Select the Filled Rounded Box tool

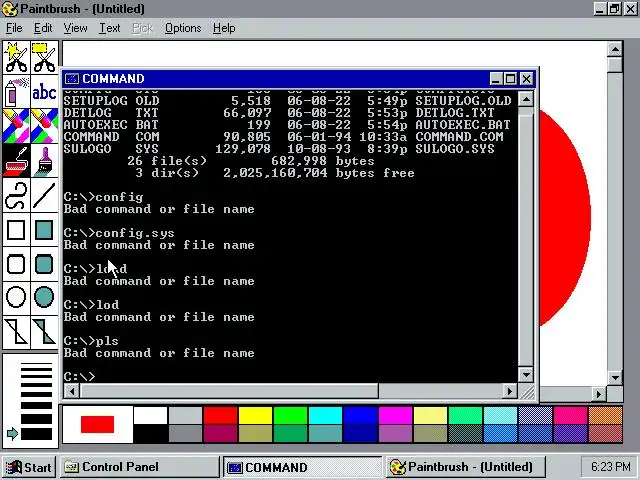coord(44,264)
